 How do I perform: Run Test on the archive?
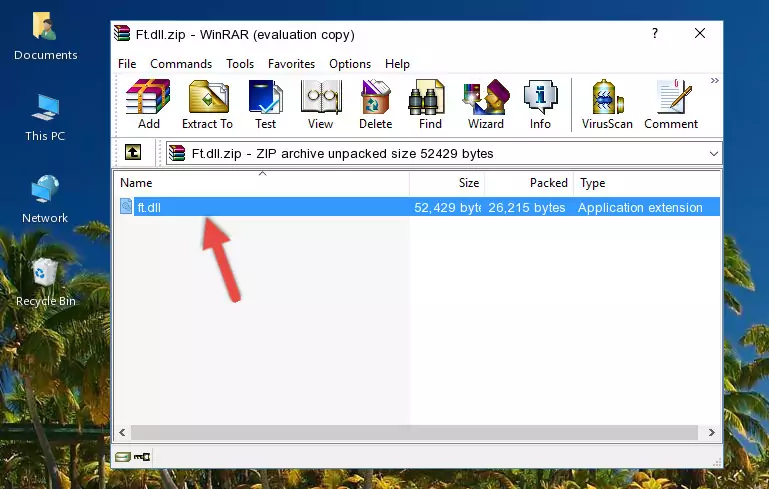(x=265, y=104)
